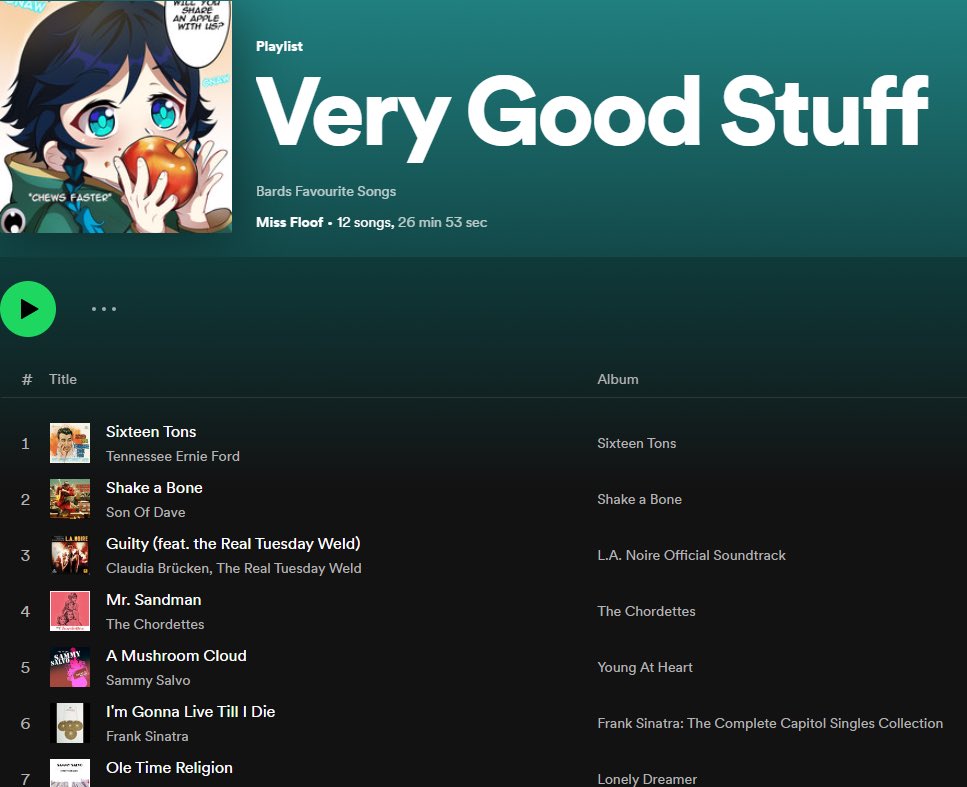Click the 12 songs count text
The height and width of the screenshot is (787, 967).
coord(365,222)
